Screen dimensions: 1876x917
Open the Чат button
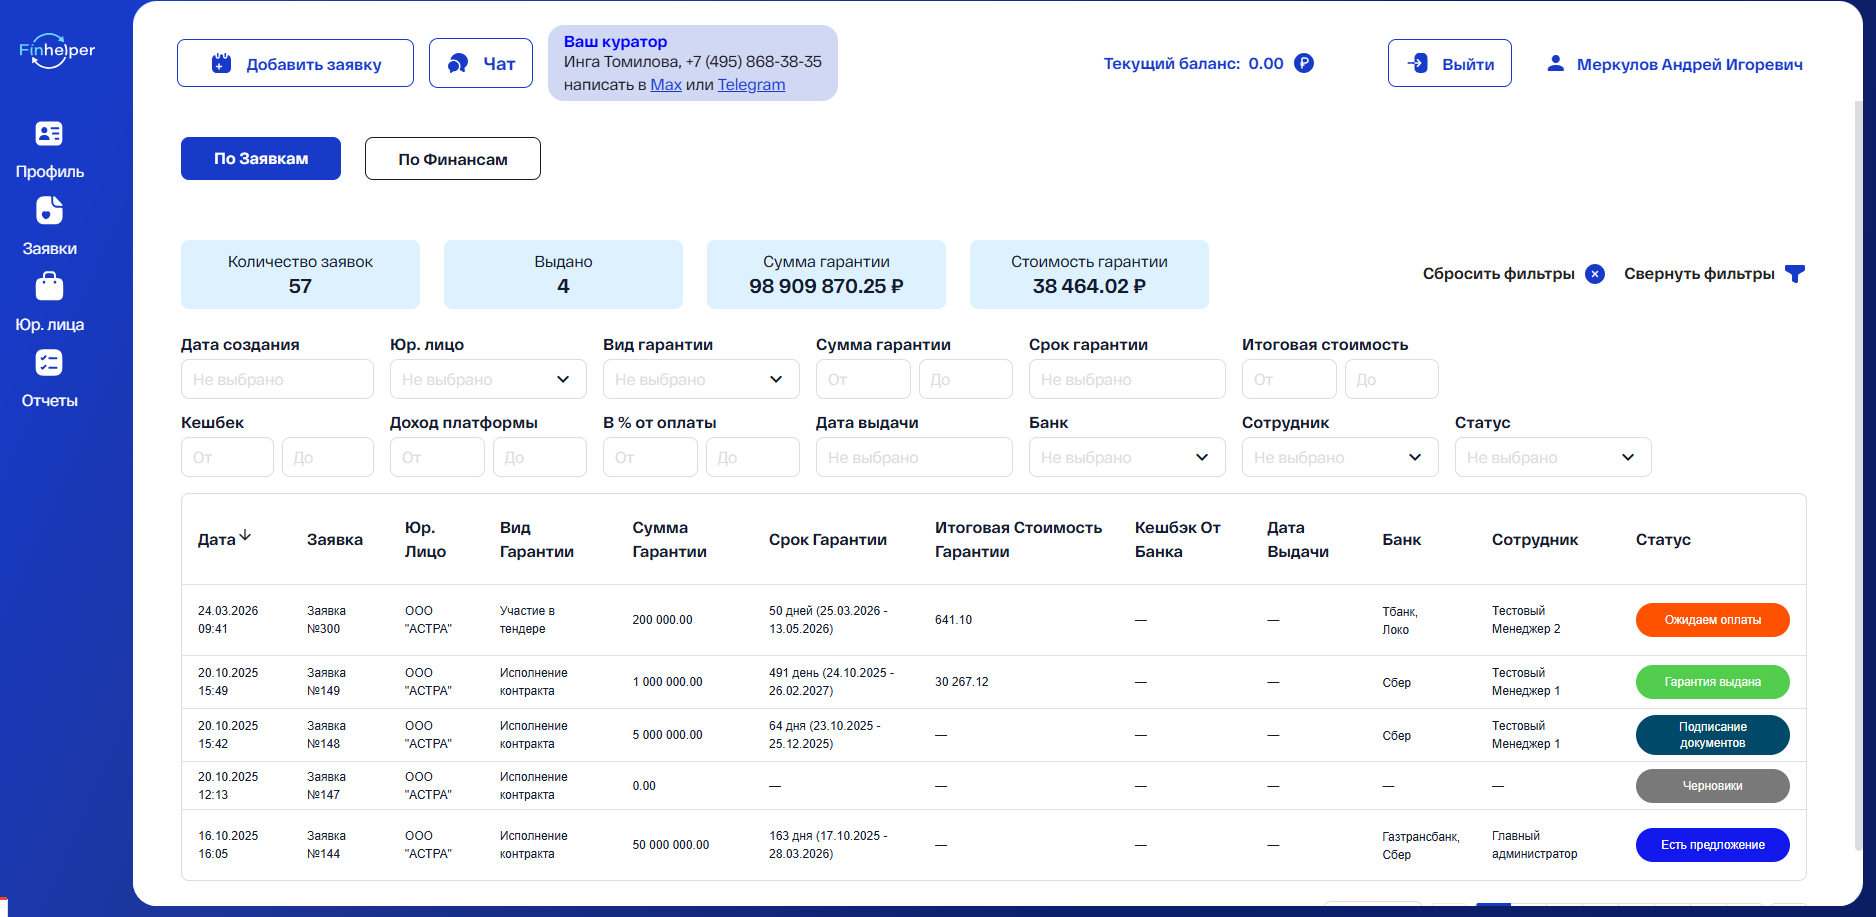point(481,63)
